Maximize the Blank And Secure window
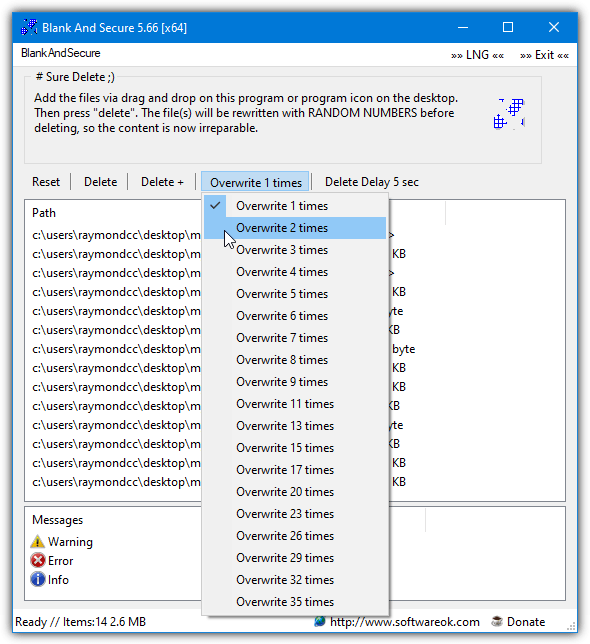Screen dimensions: 590x644 click(x=508, y=28)
